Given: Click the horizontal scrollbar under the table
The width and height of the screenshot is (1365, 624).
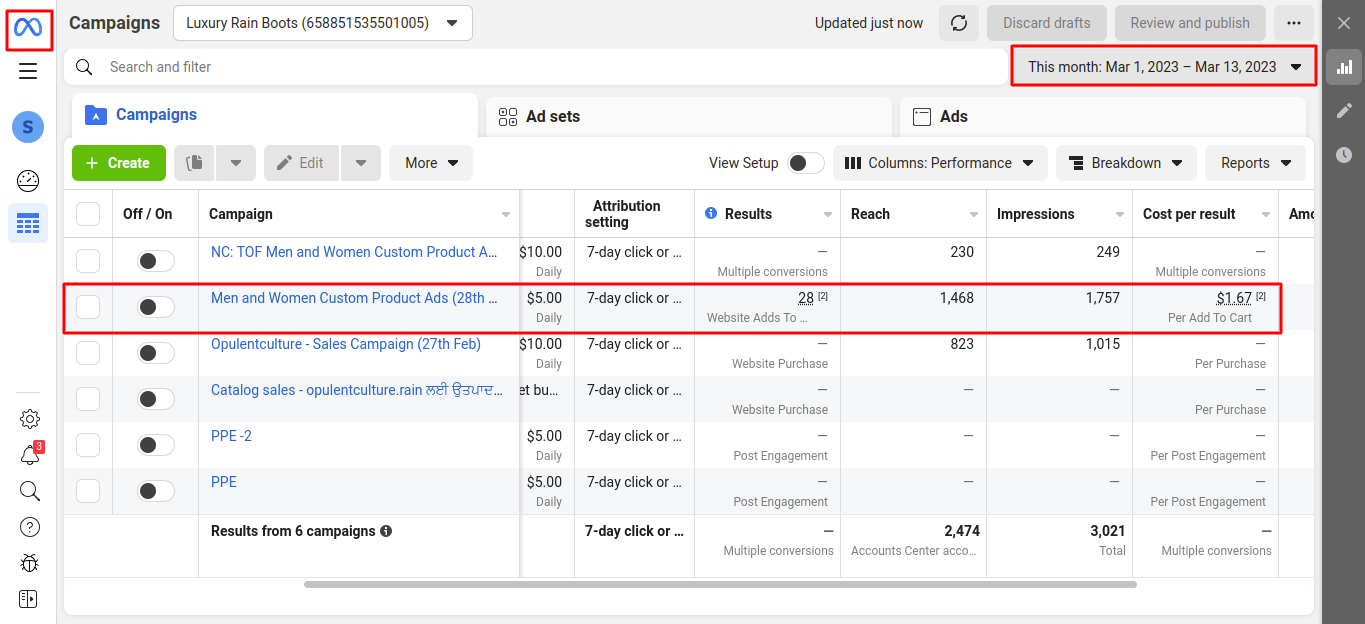Looking at the screenshot, I should pos(720,584).
